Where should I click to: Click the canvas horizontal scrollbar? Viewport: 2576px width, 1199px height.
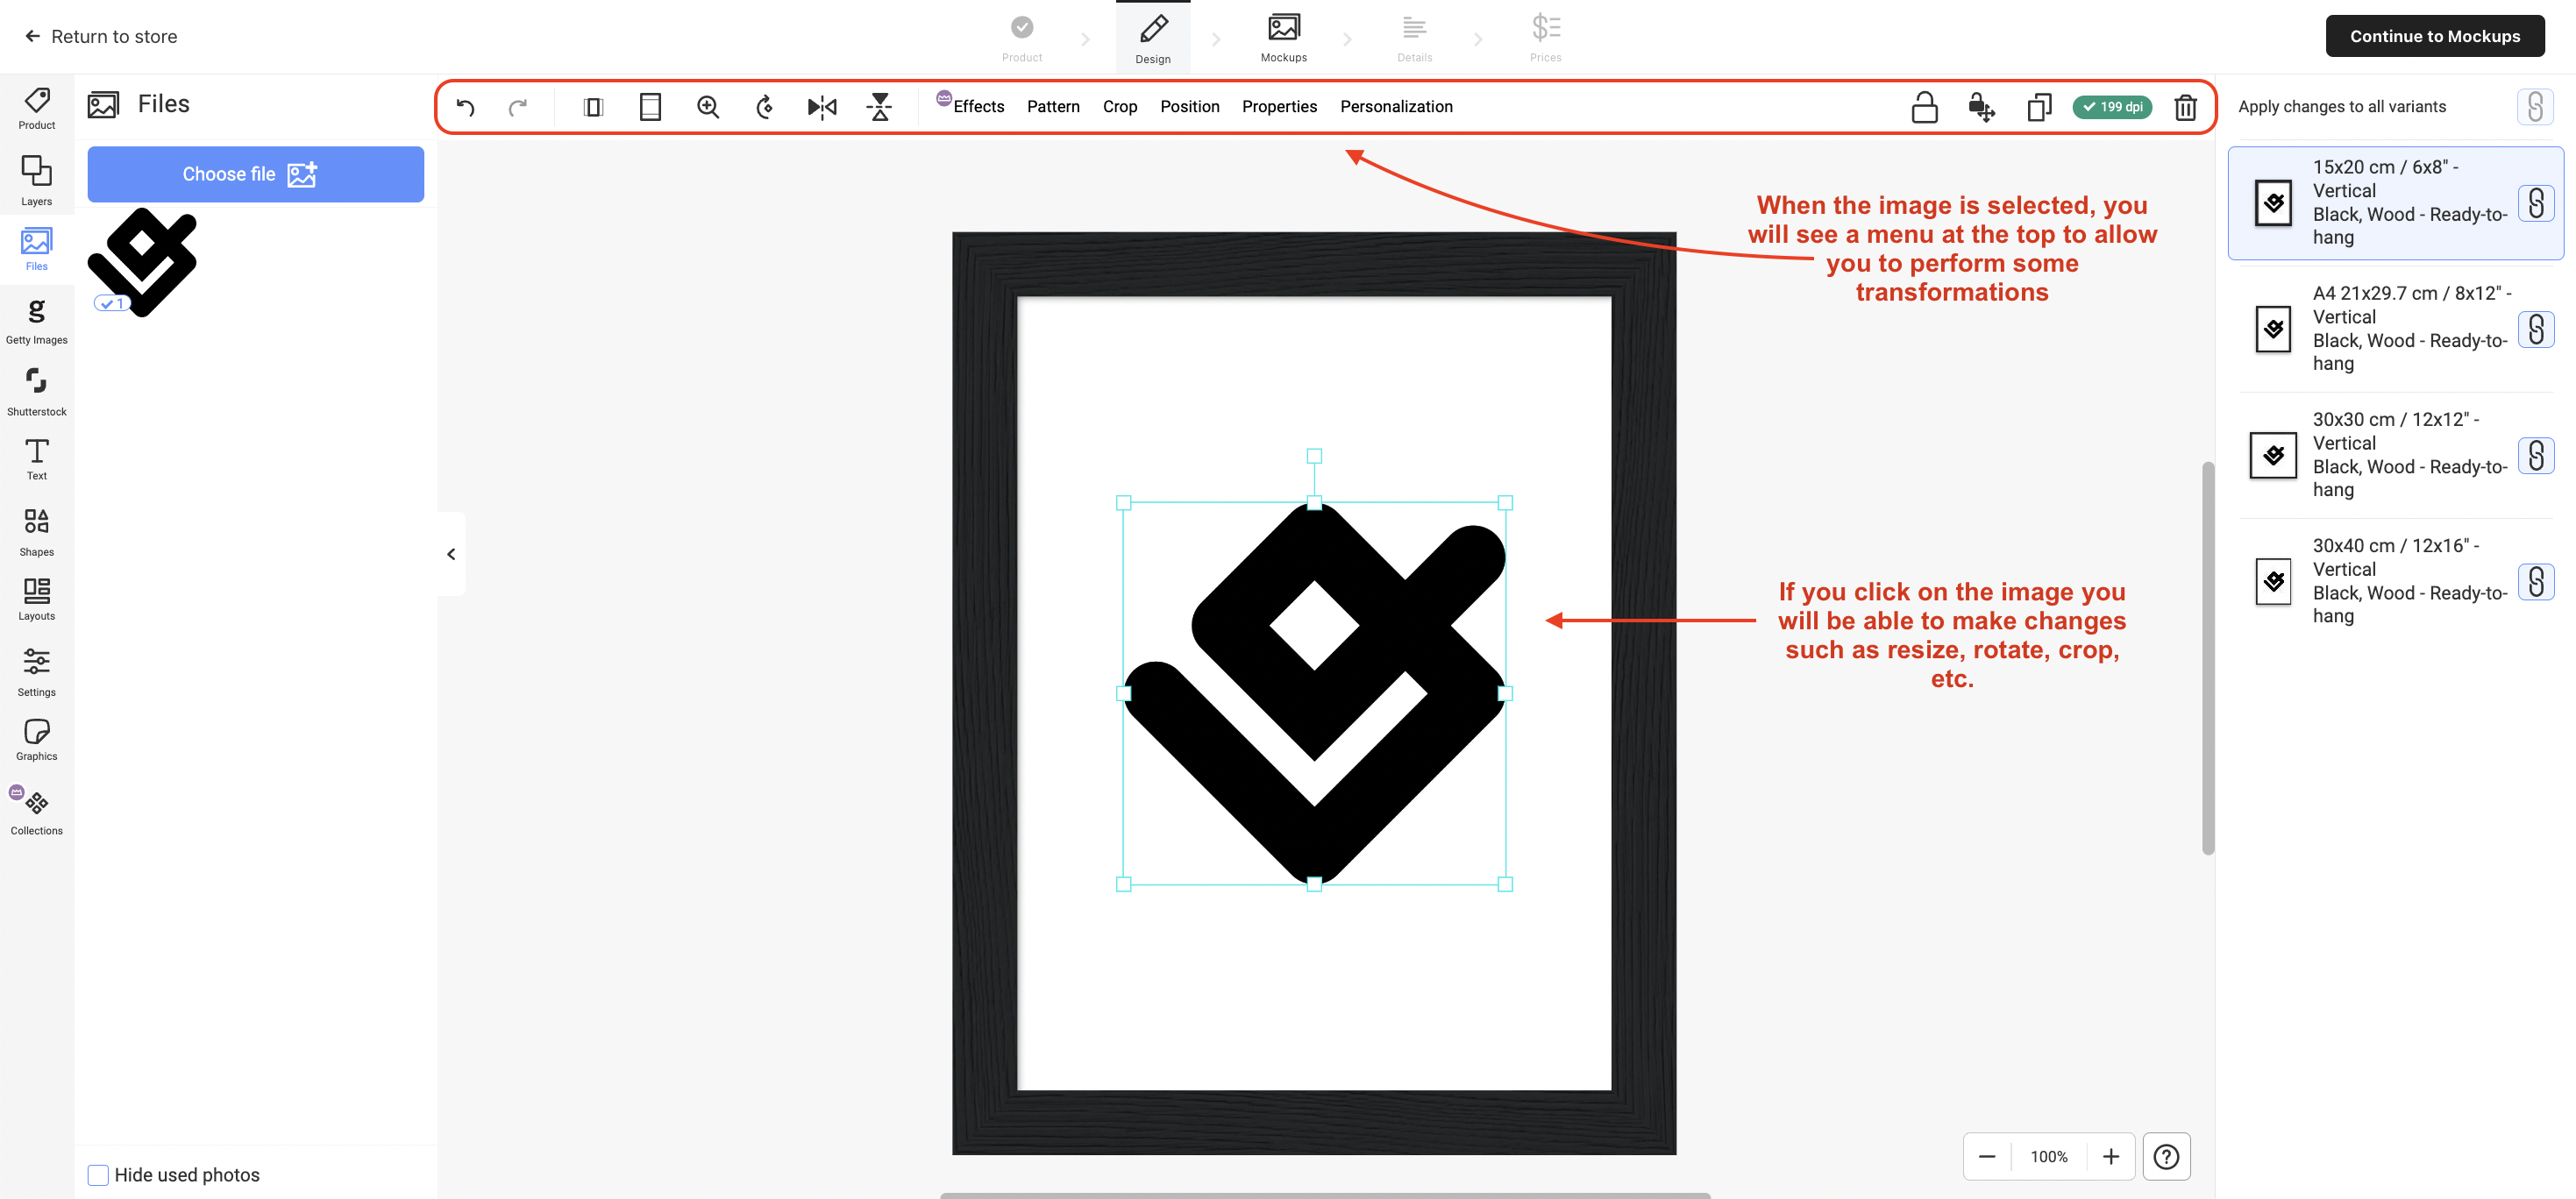click(x=1324, y=1195)
